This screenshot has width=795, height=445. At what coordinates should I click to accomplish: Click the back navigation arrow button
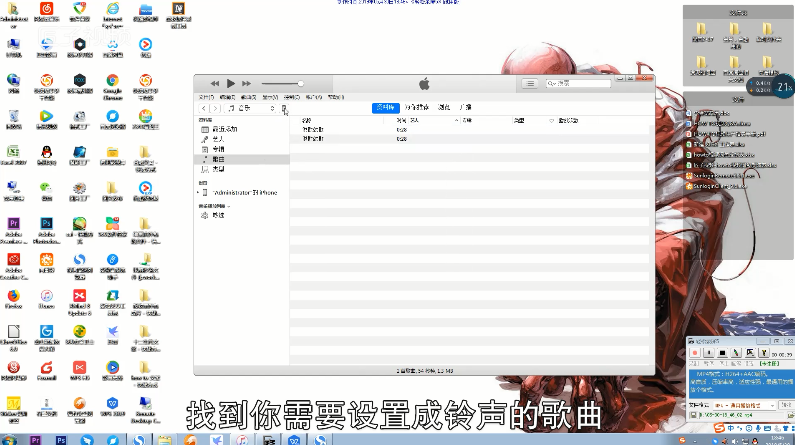pyautogui.click(x=204, y=108)
